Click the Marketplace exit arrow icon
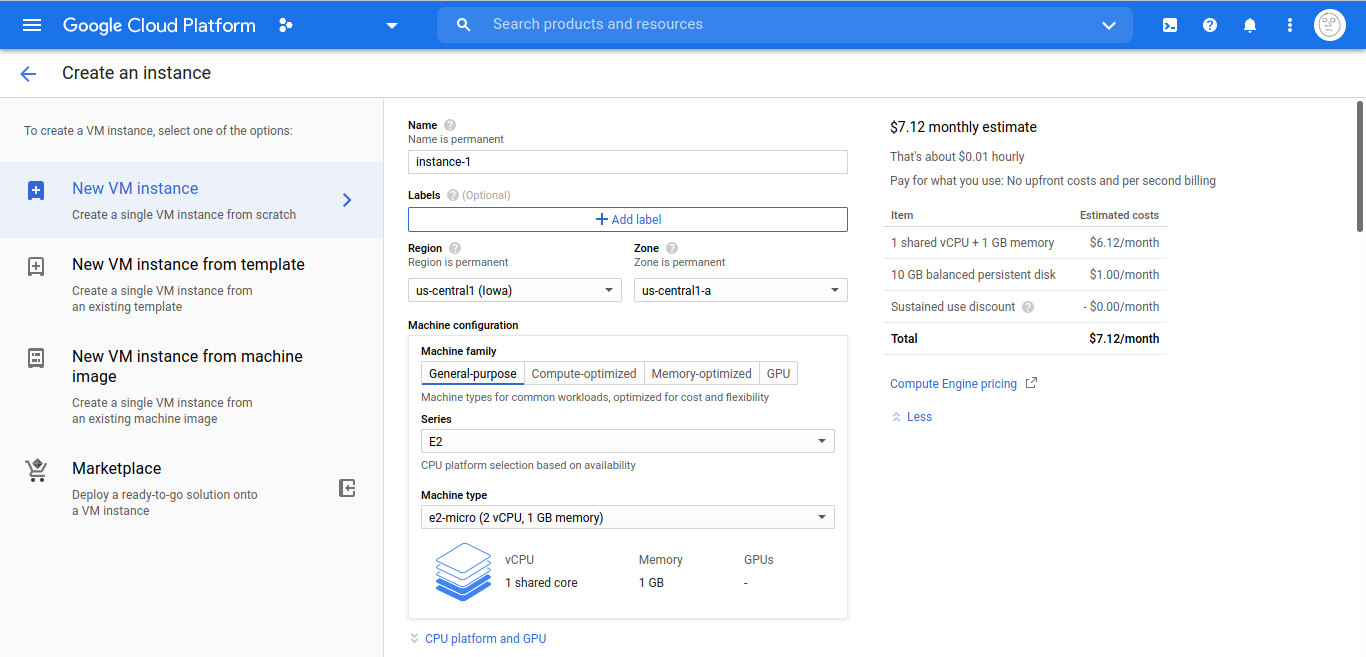 [347, 488]
